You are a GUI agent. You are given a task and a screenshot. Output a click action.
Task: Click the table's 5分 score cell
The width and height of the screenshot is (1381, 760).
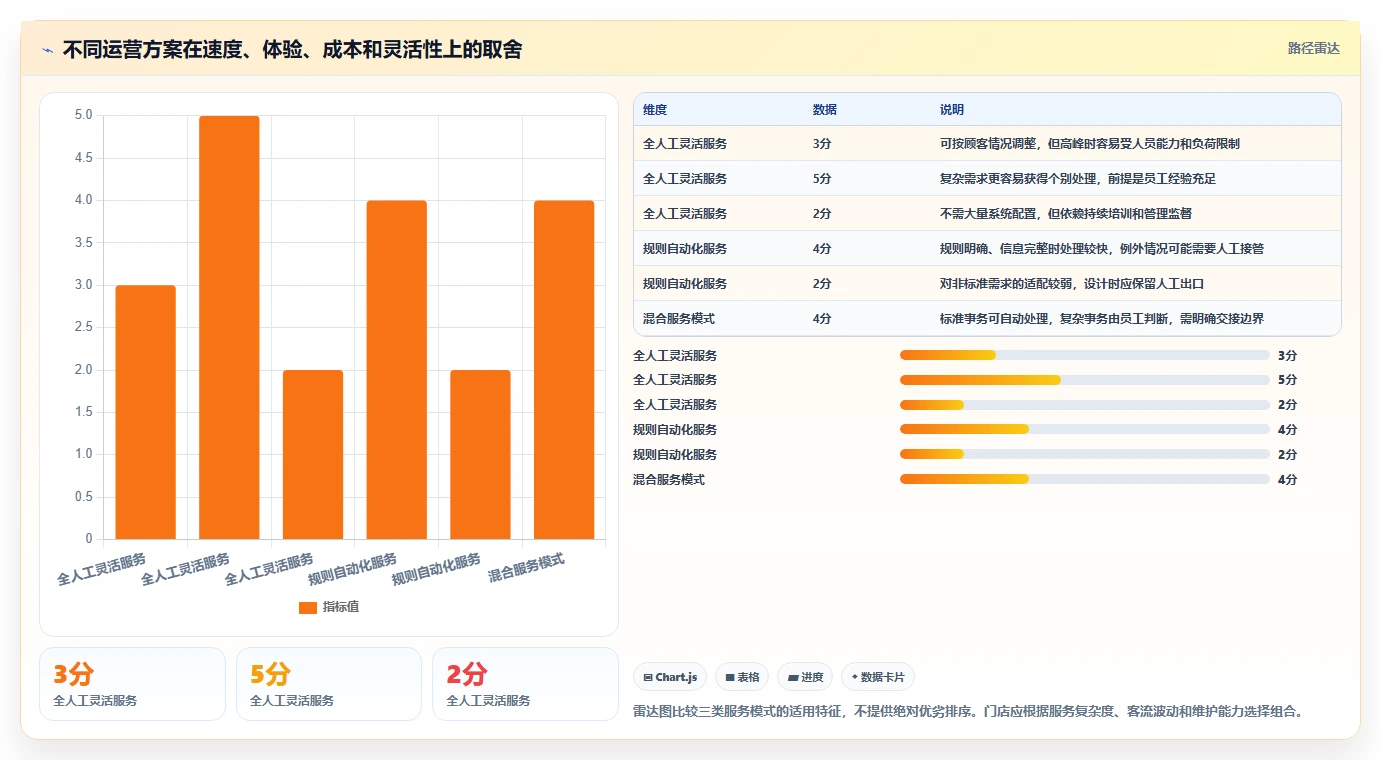[822, 179]
